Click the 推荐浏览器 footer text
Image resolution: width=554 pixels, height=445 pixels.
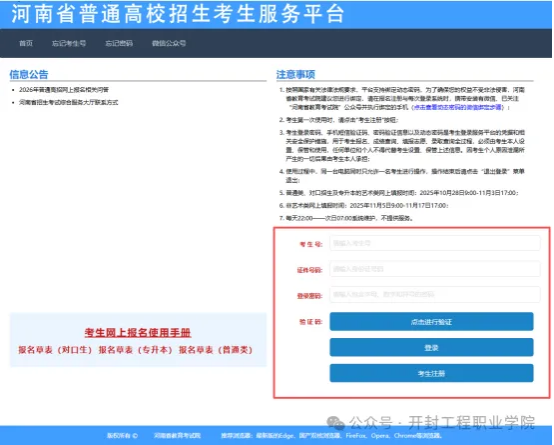(332, 435)
